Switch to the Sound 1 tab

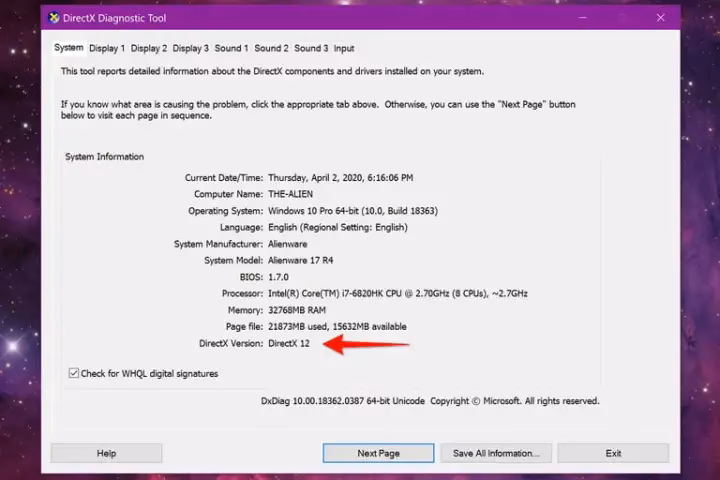(231, 48)
